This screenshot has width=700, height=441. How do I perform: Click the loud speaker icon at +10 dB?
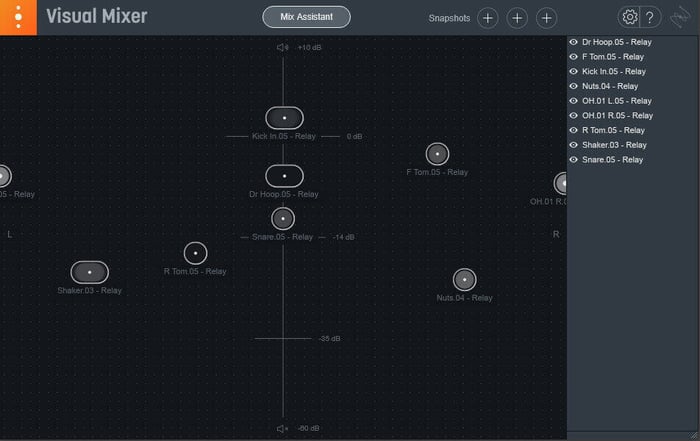pos(282,47)
